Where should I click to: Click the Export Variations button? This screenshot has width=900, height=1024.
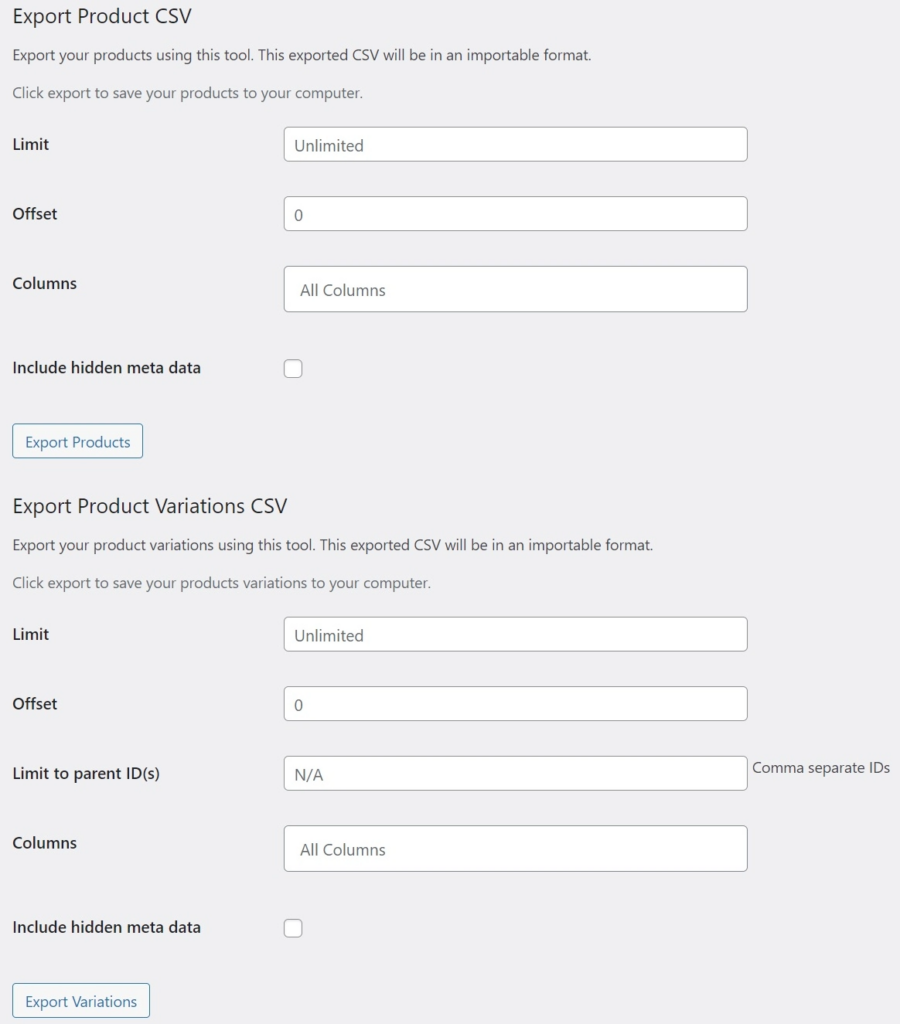pos(81,1001)
